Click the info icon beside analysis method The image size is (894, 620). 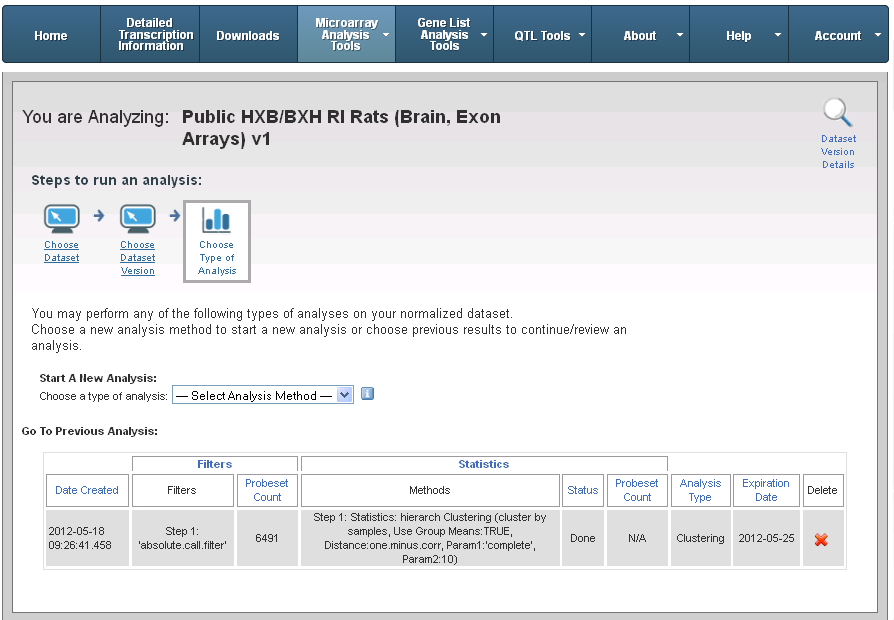(x=367, y=394)
